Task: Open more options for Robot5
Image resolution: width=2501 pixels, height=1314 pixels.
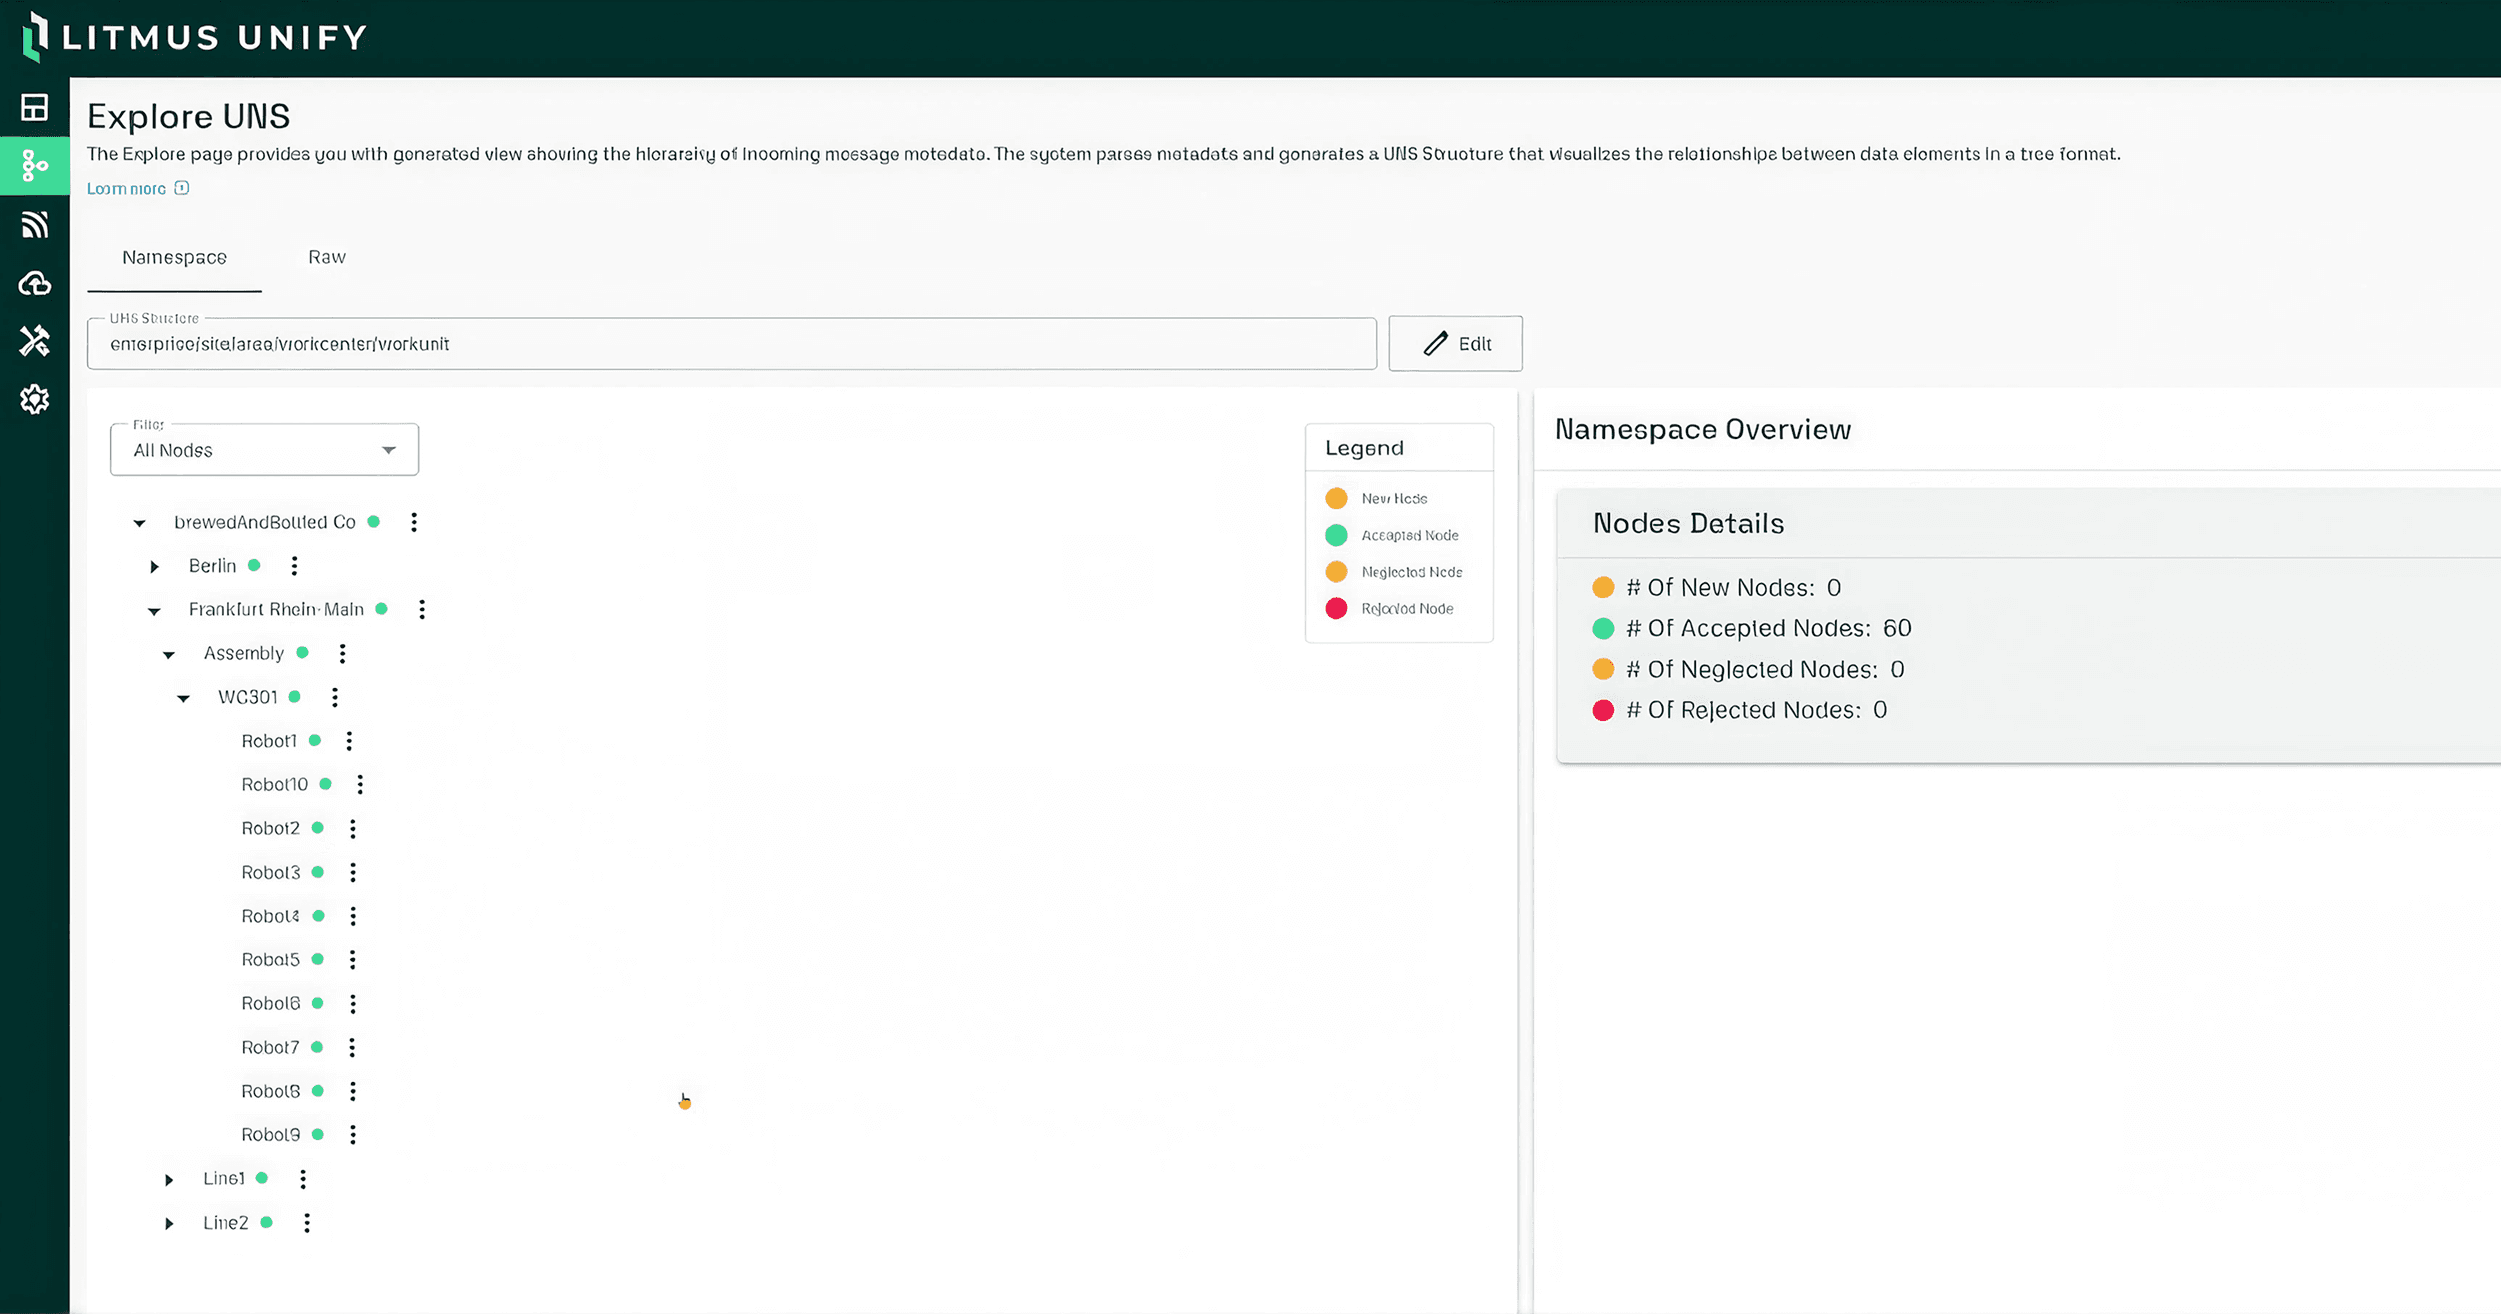Action: pos(353,960)
